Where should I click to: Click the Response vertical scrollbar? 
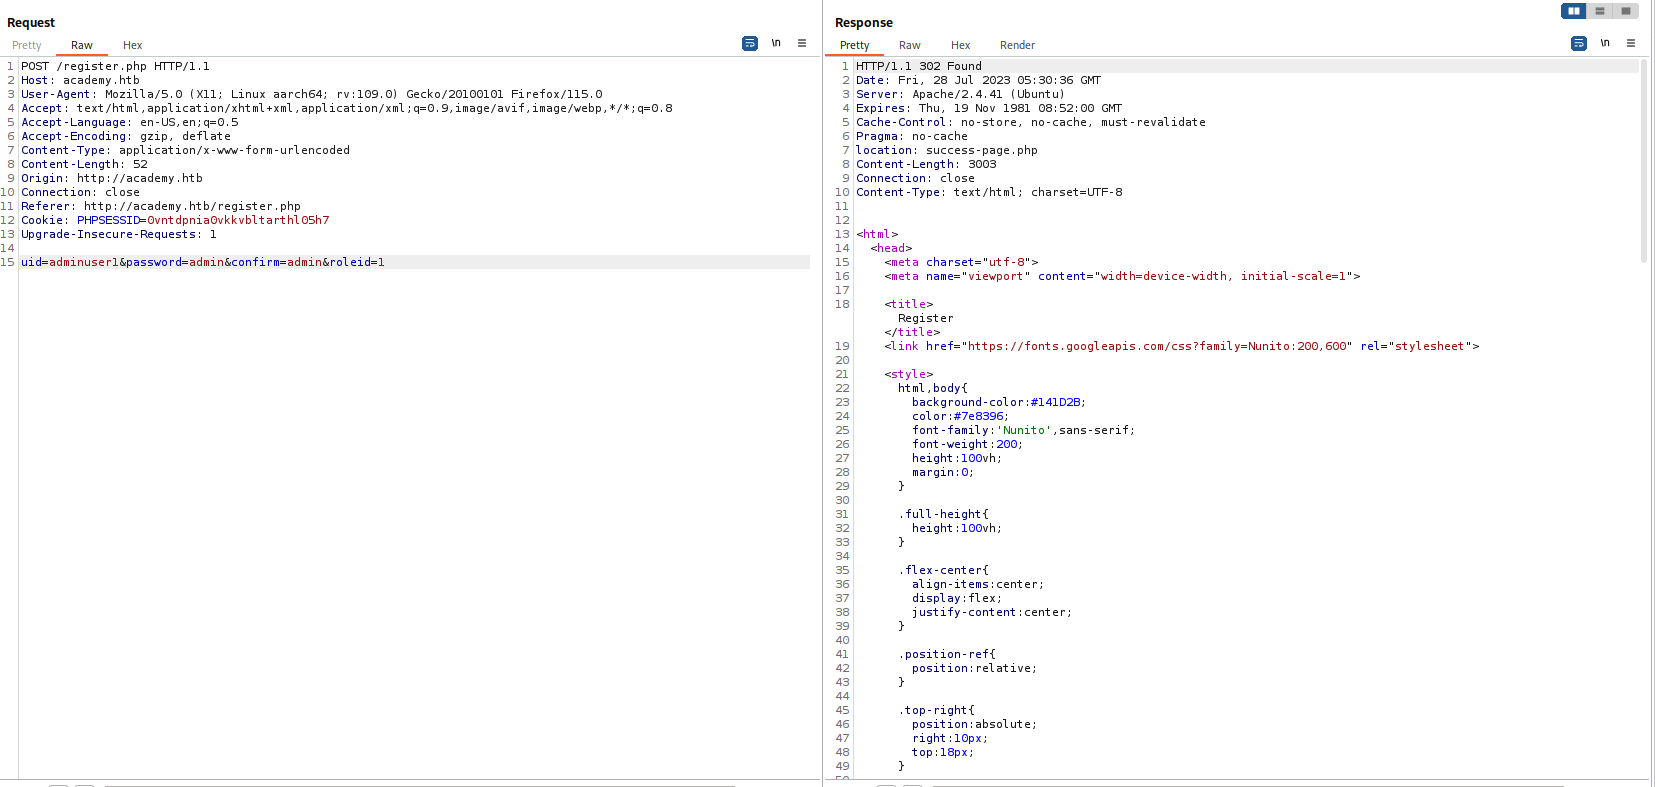click(1644, 160)
